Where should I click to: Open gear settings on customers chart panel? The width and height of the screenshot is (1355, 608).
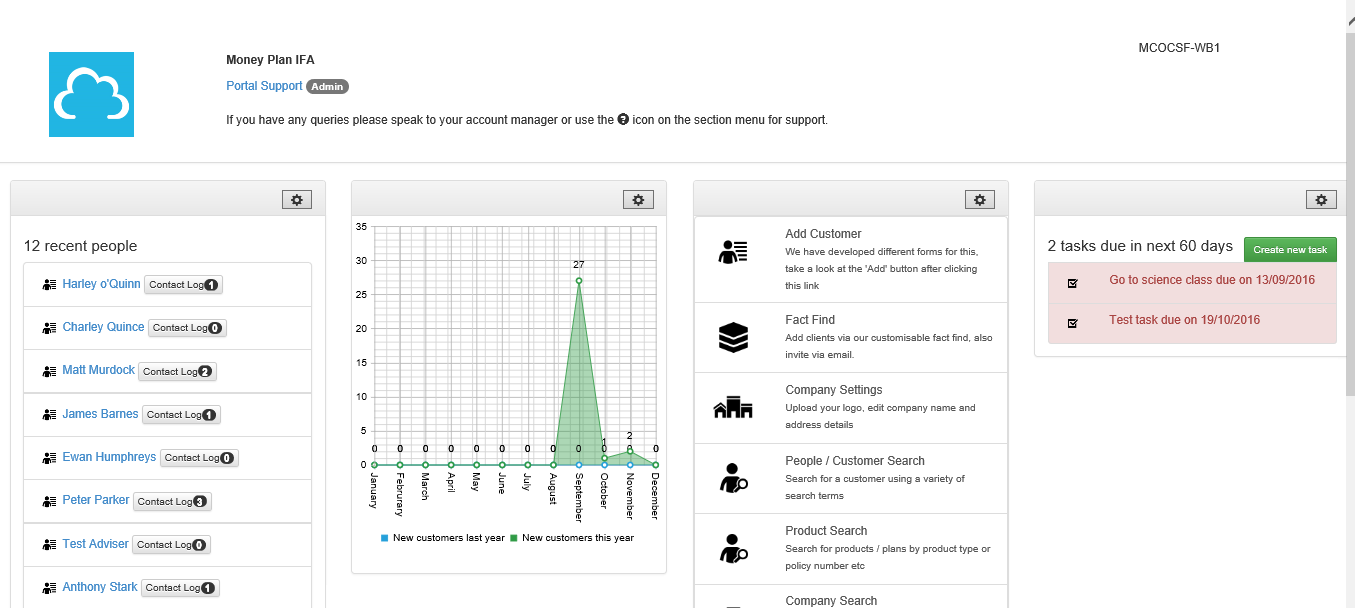[638, 200]
